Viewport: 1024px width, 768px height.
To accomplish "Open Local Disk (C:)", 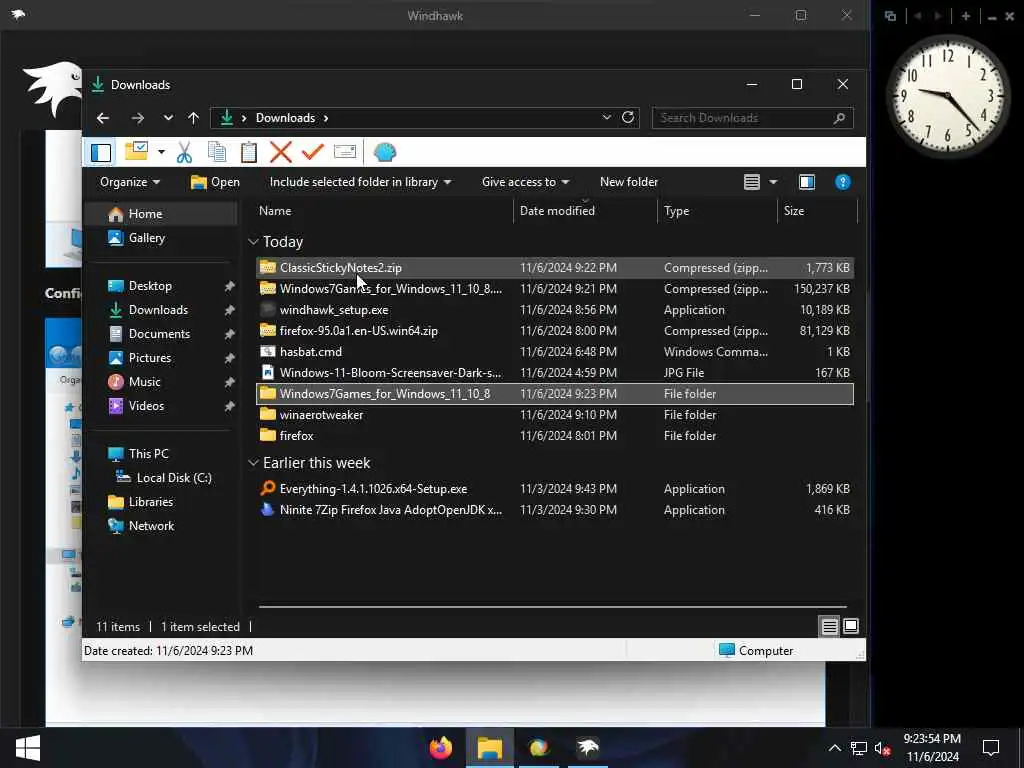I will pos(174,478).
